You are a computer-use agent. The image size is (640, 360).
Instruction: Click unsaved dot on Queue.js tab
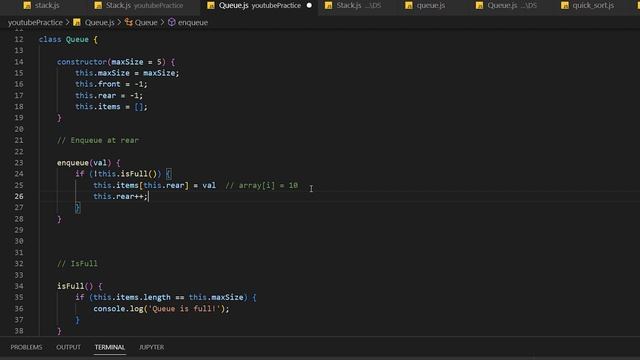click(309, 6)
